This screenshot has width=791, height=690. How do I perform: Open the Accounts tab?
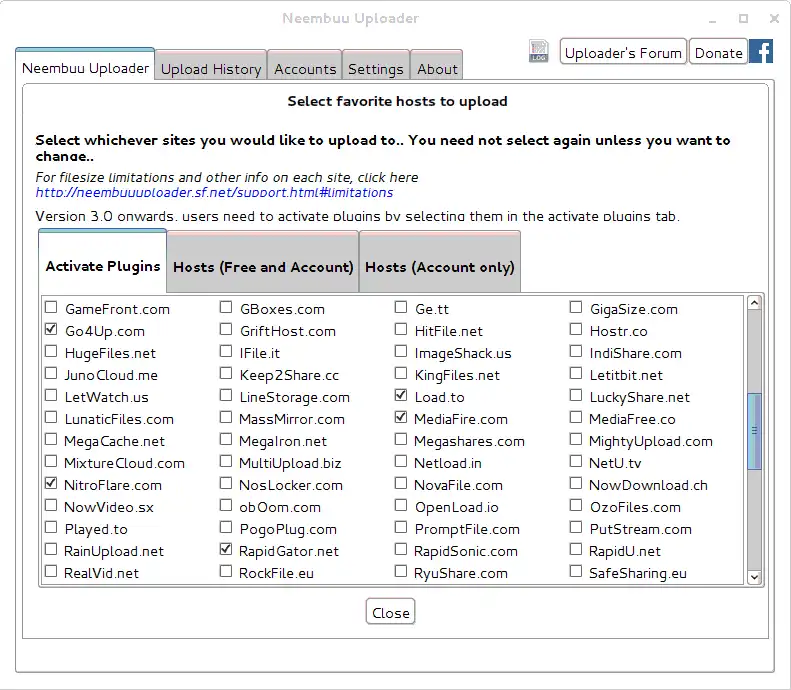click(x=305, y=69)
